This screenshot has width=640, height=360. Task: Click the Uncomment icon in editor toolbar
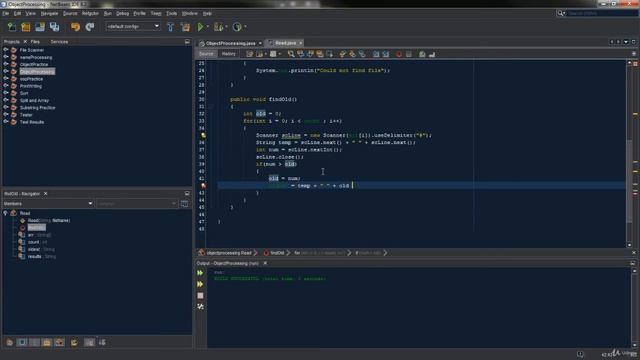click(x=432, y=54)
